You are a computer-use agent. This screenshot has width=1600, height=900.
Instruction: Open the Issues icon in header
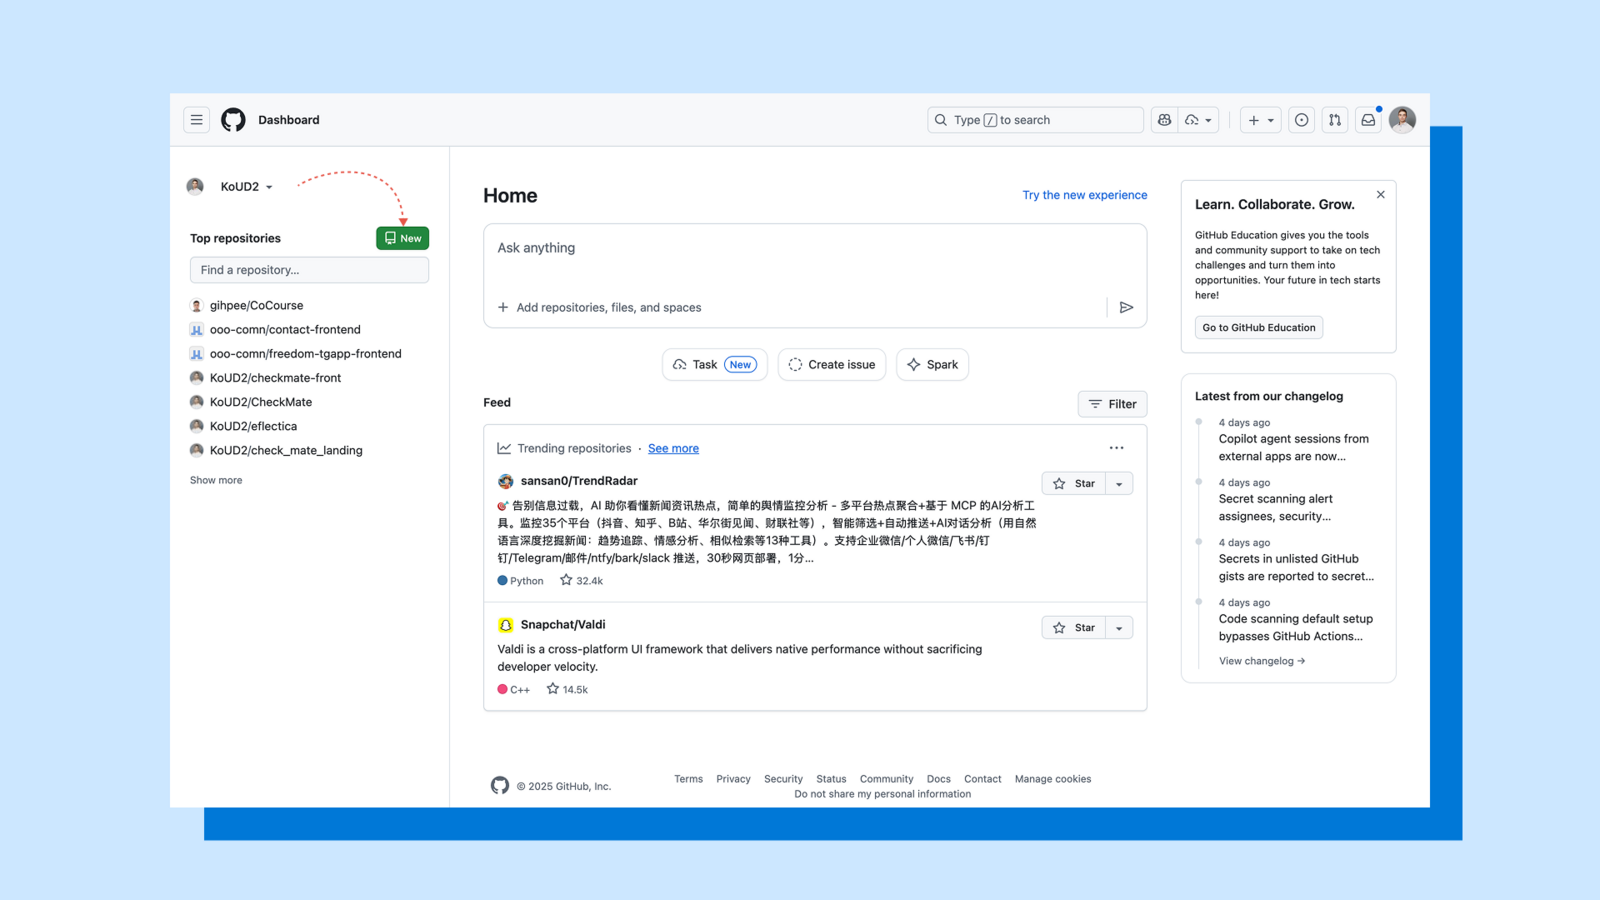tap(1302, 120)
